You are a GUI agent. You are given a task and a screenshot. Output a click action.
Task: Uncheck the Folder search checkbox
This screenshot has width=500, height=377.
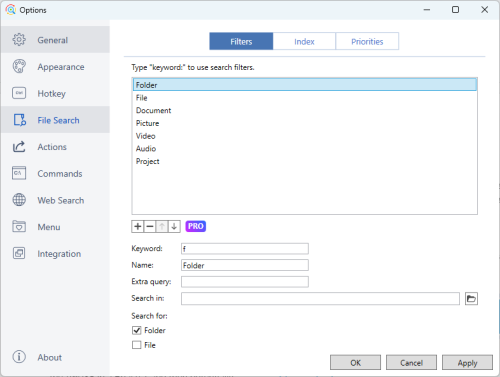click(x=137, y=330)
